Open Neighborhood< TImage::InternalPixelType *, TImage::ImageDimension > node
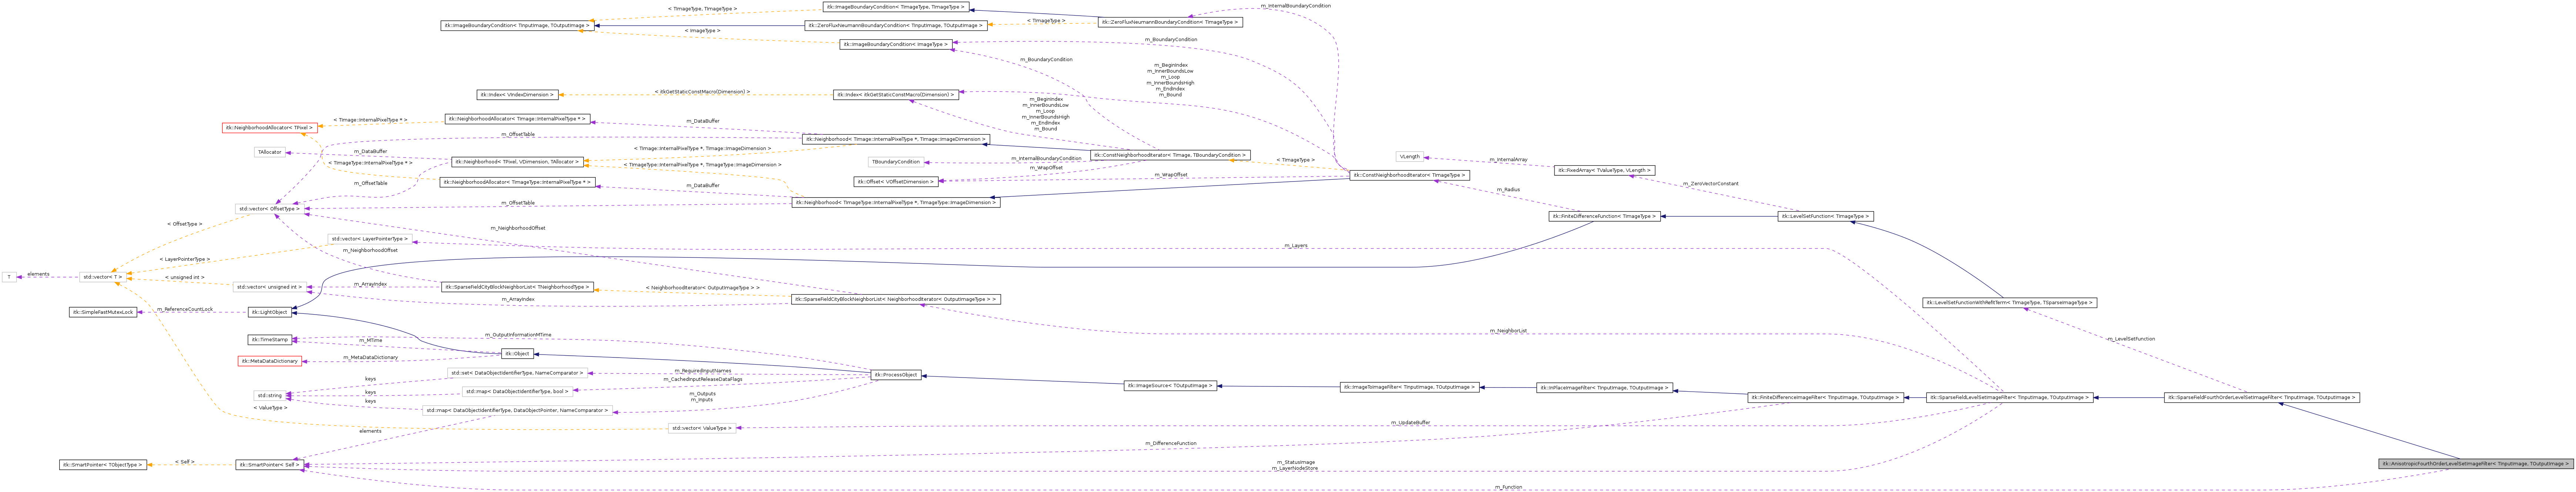The width and height of the screenshot is (2576, 492). point(896,139)
